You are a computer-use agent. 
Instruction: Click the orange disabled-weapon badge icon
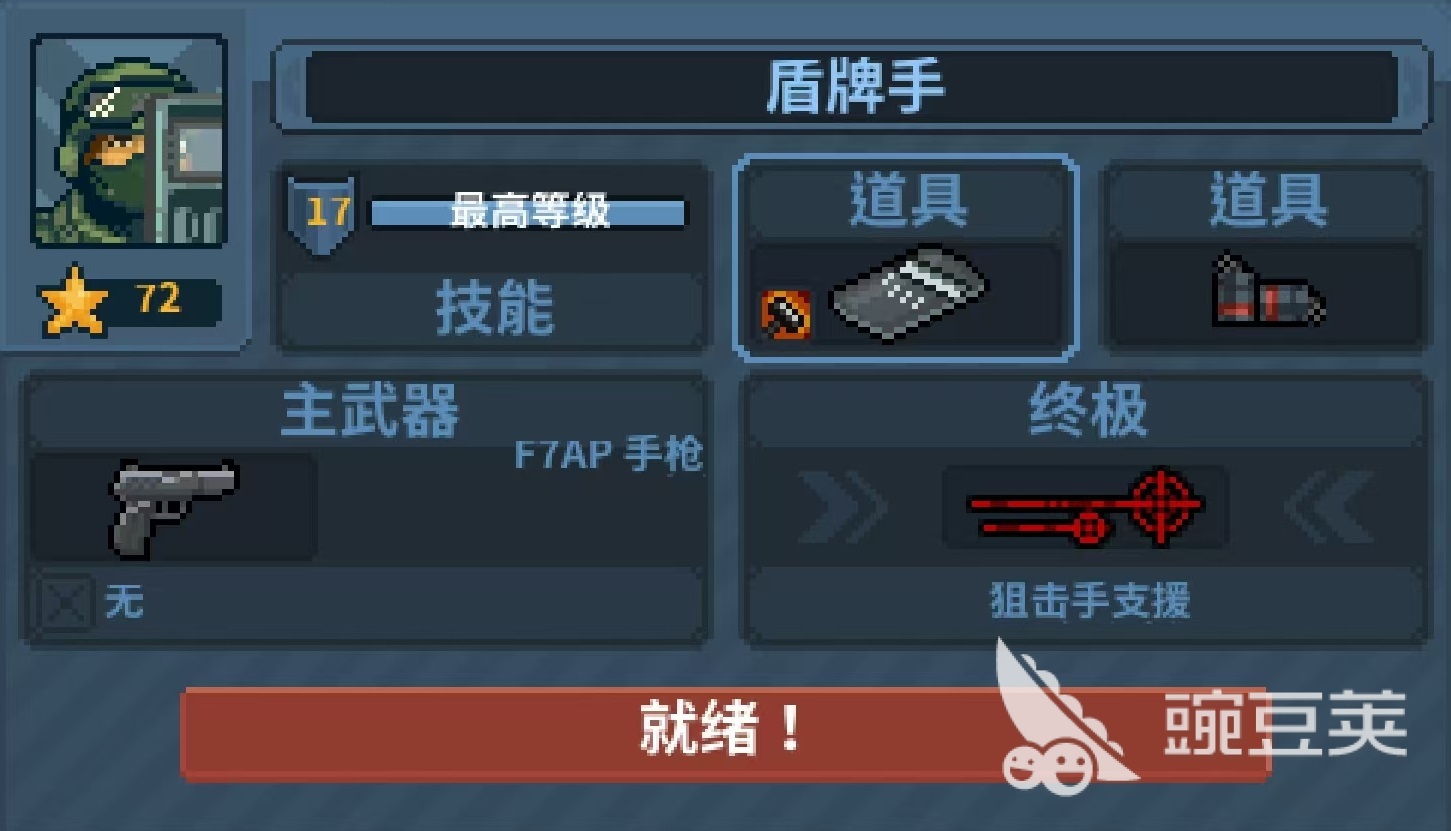click(x=786, y=314)
